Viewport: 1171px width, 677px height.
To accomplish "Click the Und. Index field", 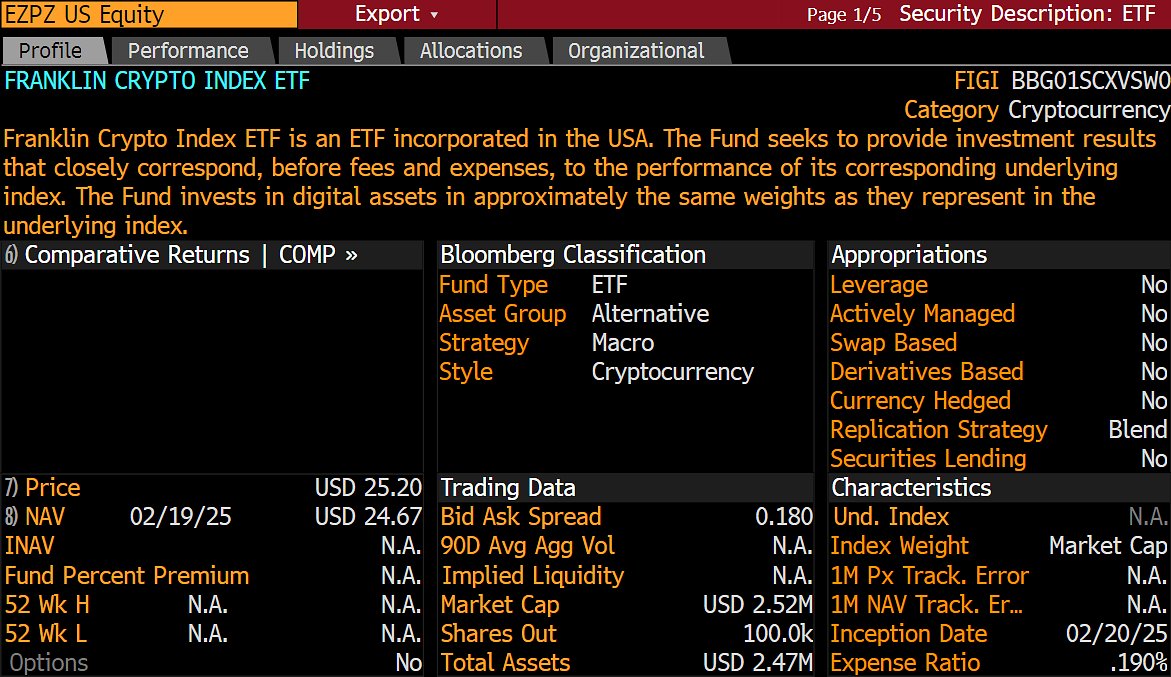I will click(889, 517).
